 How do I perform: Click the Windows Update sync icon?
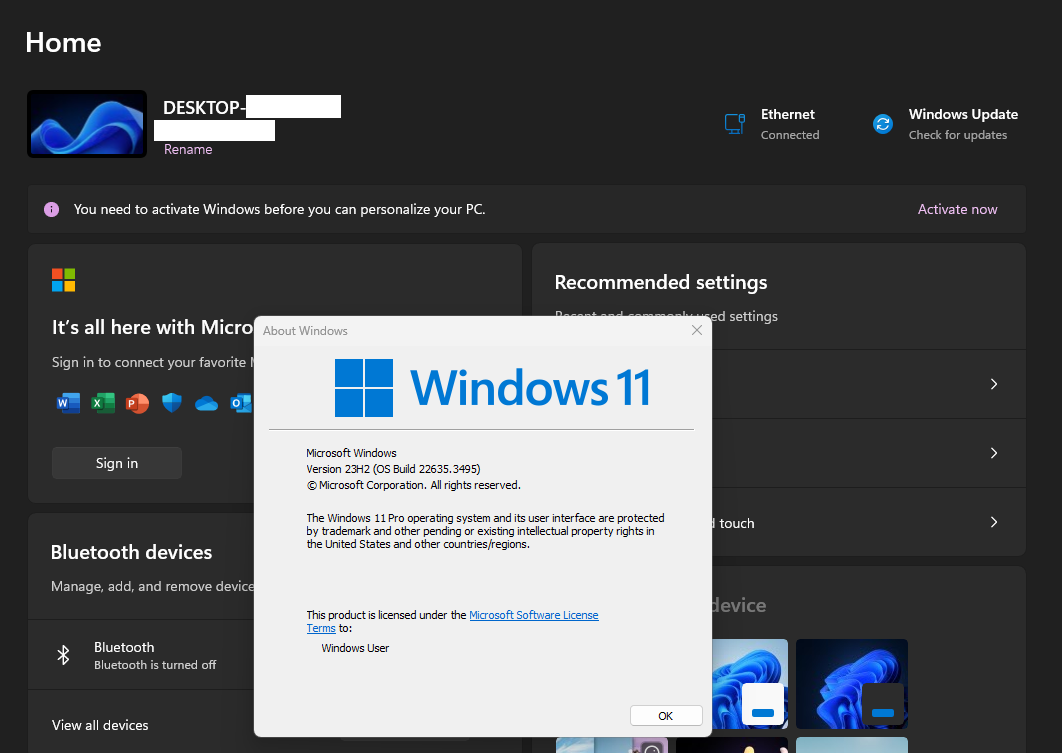click(x=883, y=124)
